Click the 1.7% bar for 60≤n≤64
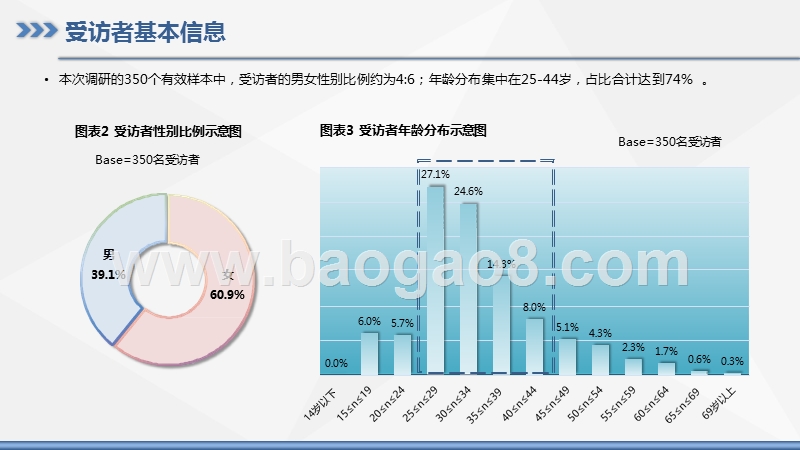Screen dimensions: 800x450 tap(666, 368)
